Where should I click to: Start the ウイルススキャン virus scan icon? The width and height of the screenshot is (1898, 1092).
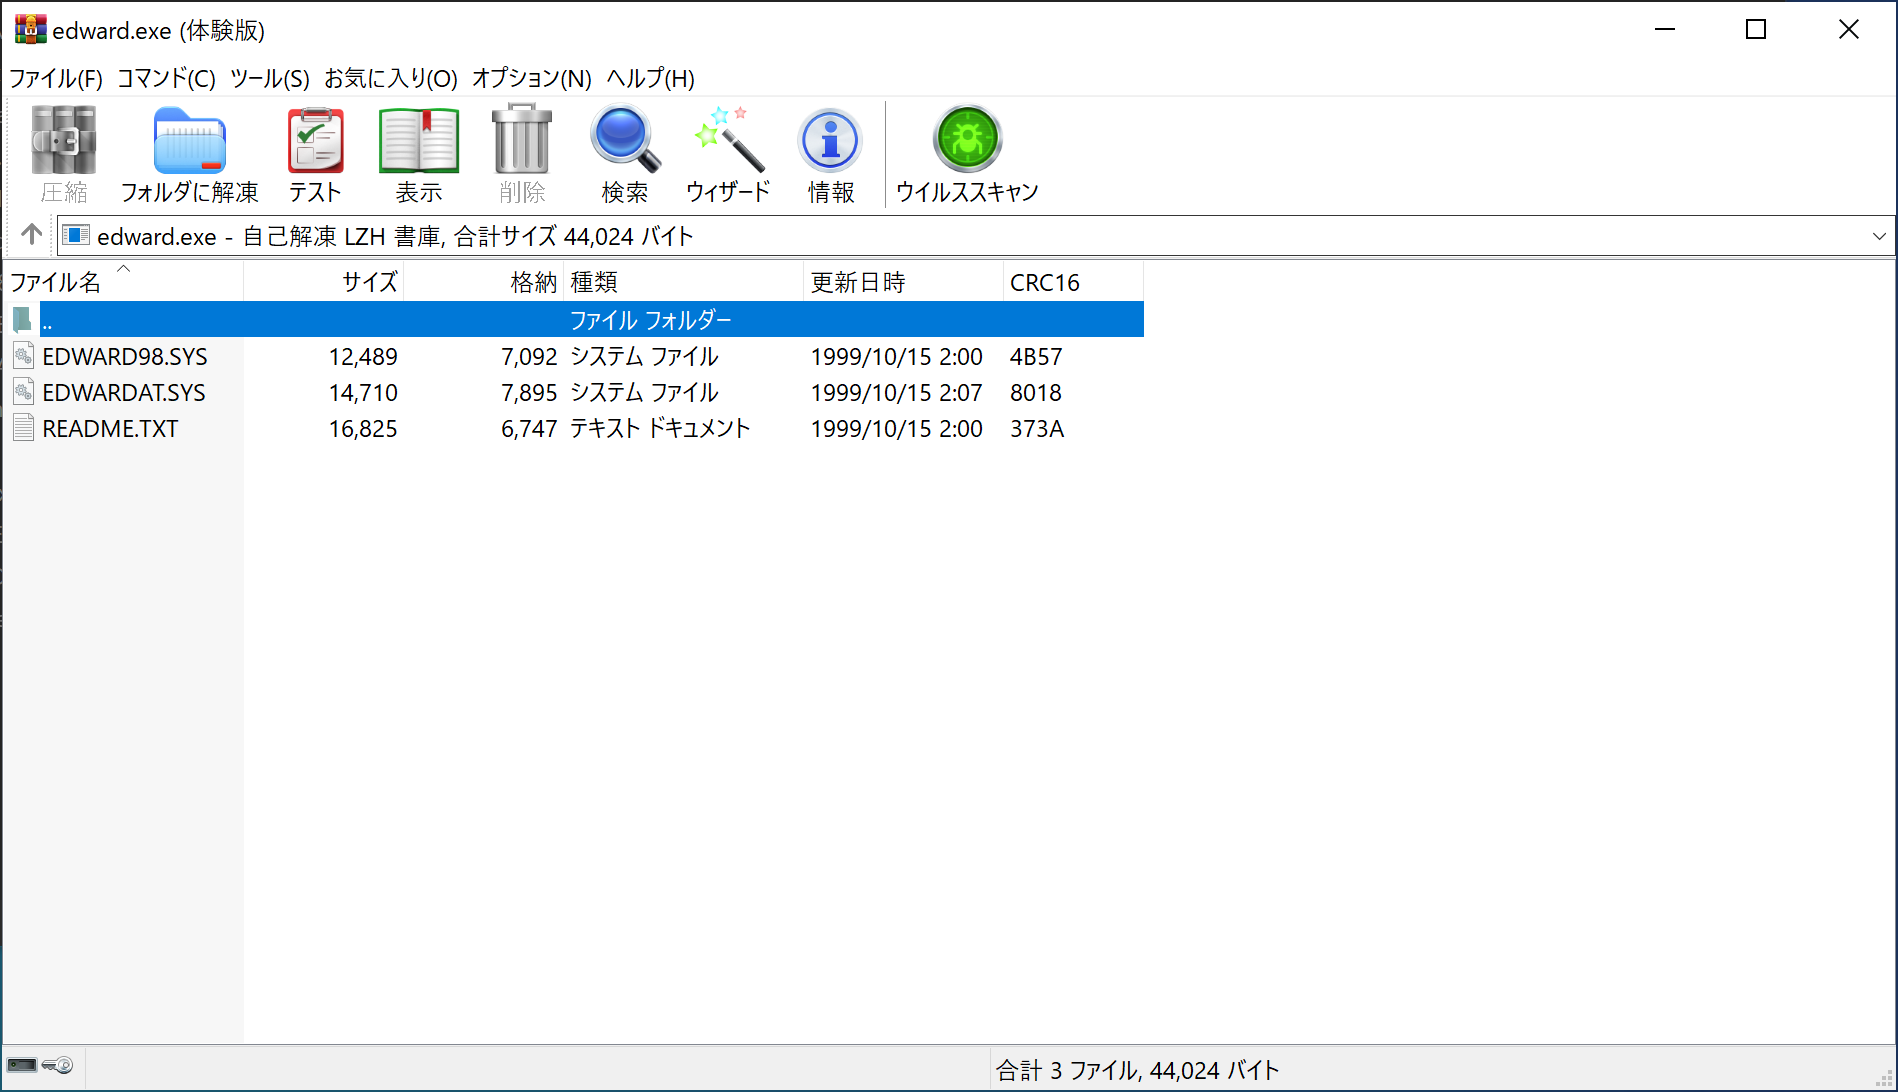coord(967,140)
